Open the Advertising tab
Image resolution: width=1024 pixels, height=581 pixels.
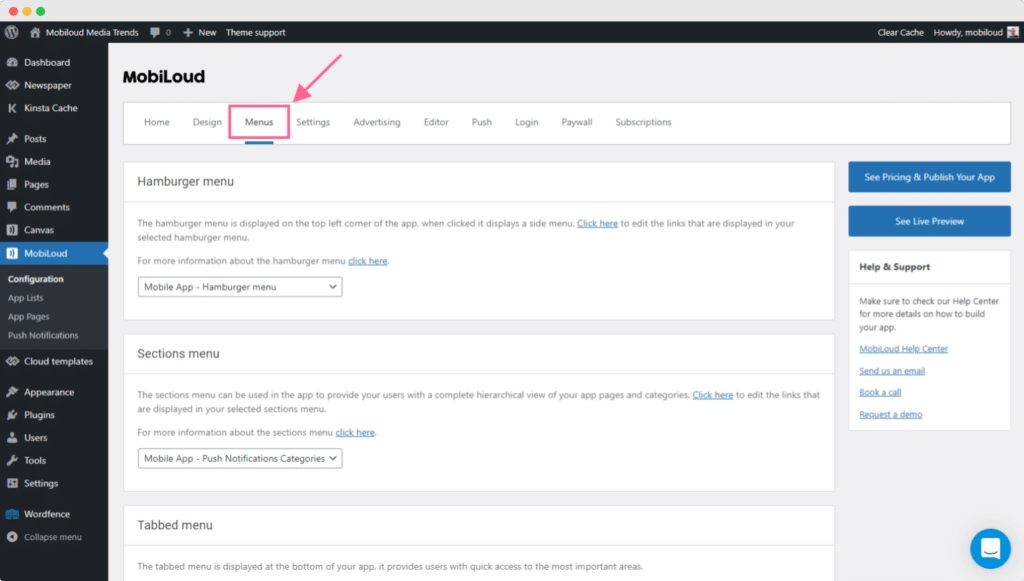377,122
